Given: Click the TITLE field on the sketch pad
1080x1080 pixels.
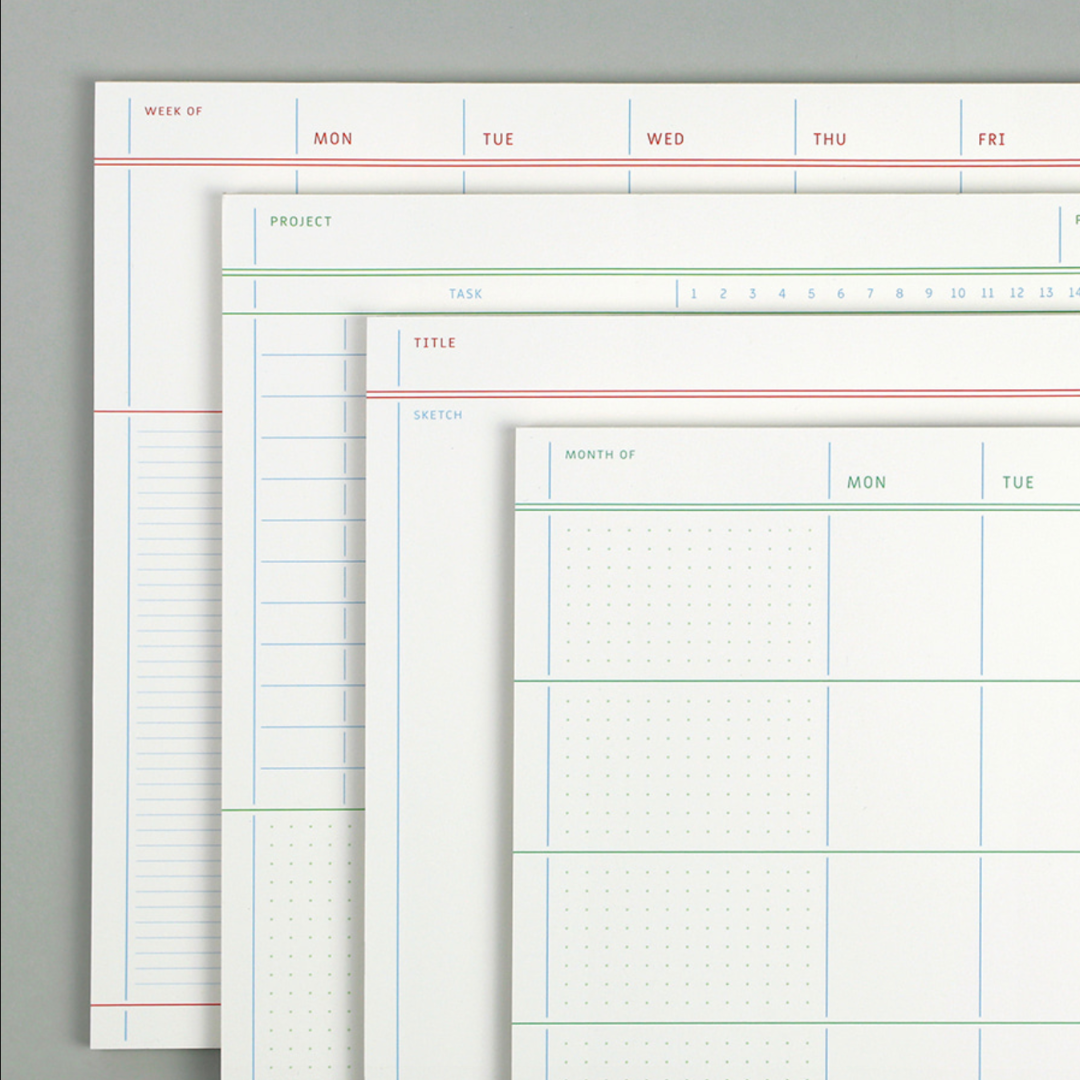Looking at the screenshot, I should [435, 342].
